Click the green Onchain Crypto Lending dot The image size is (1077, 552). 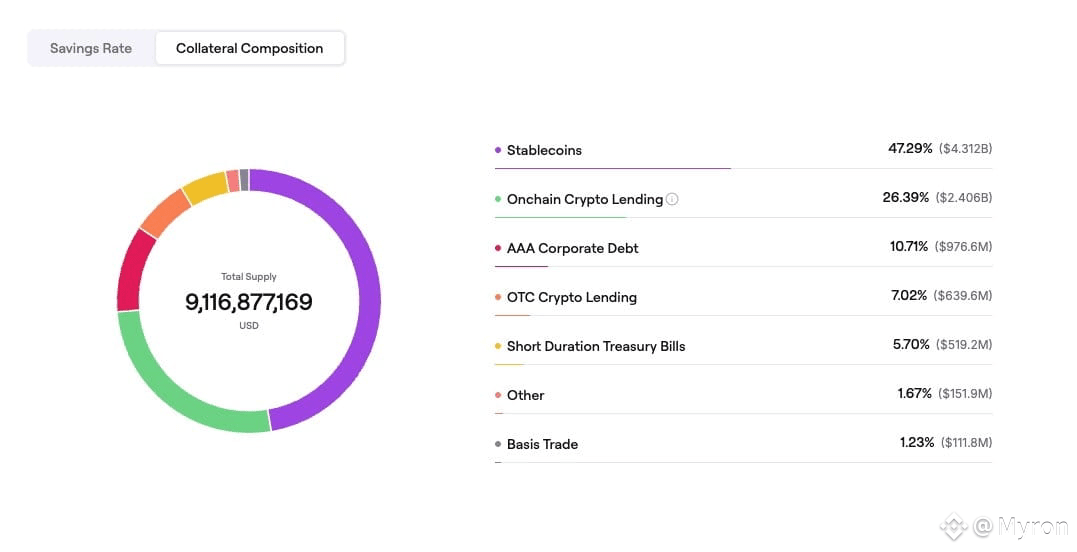[498, 199]
